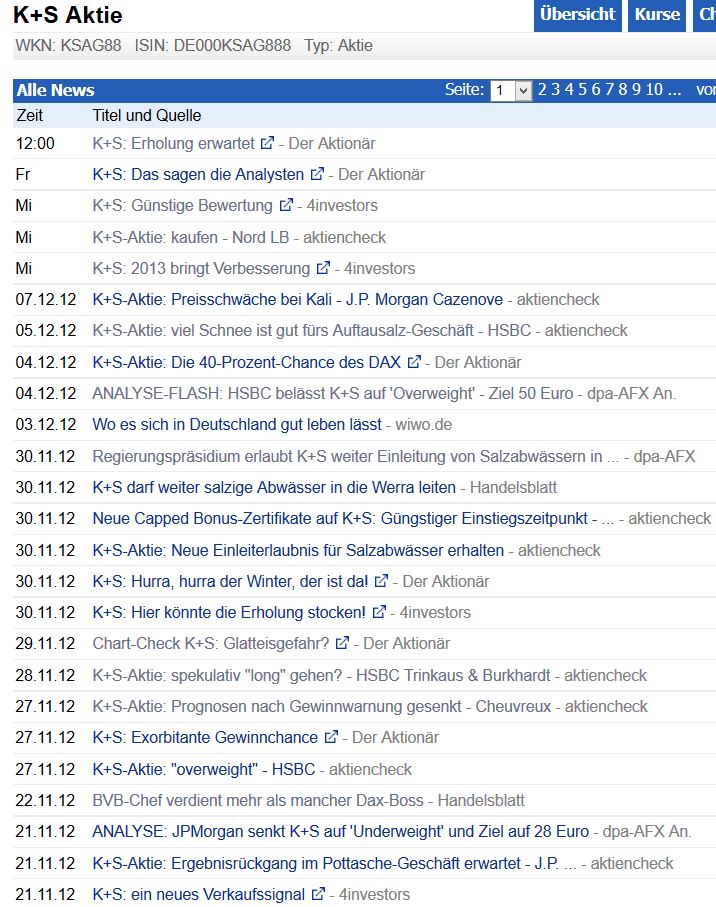Viewport: 716px width, 907px height.
Task: Go to news page 2
Action: 543,90
